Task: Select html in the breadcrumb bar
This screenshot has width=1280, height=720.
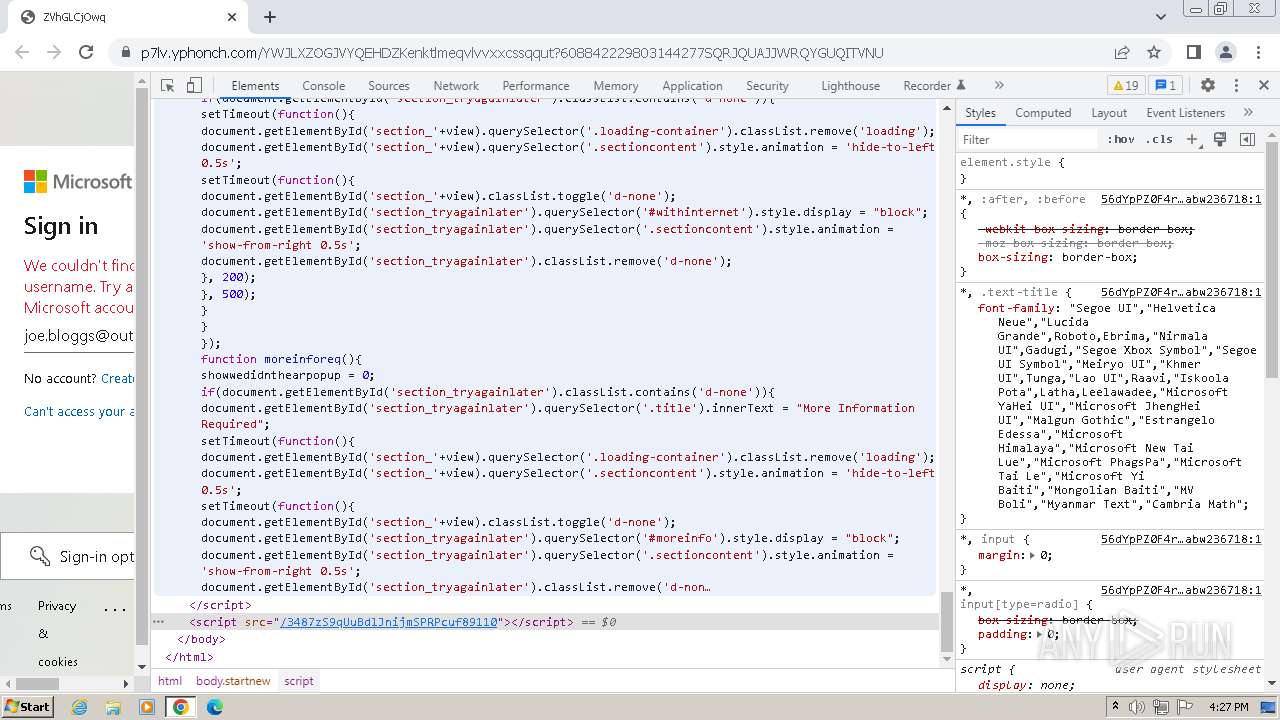Action: click(170, 681)
